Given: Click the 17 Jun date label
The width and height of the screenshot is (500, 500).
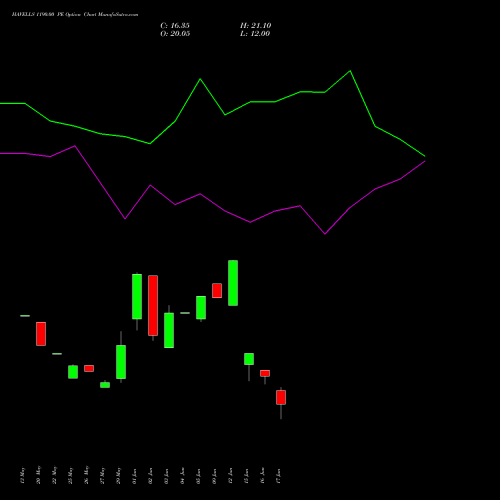Looking at the screenshot, I should [279, 476].
